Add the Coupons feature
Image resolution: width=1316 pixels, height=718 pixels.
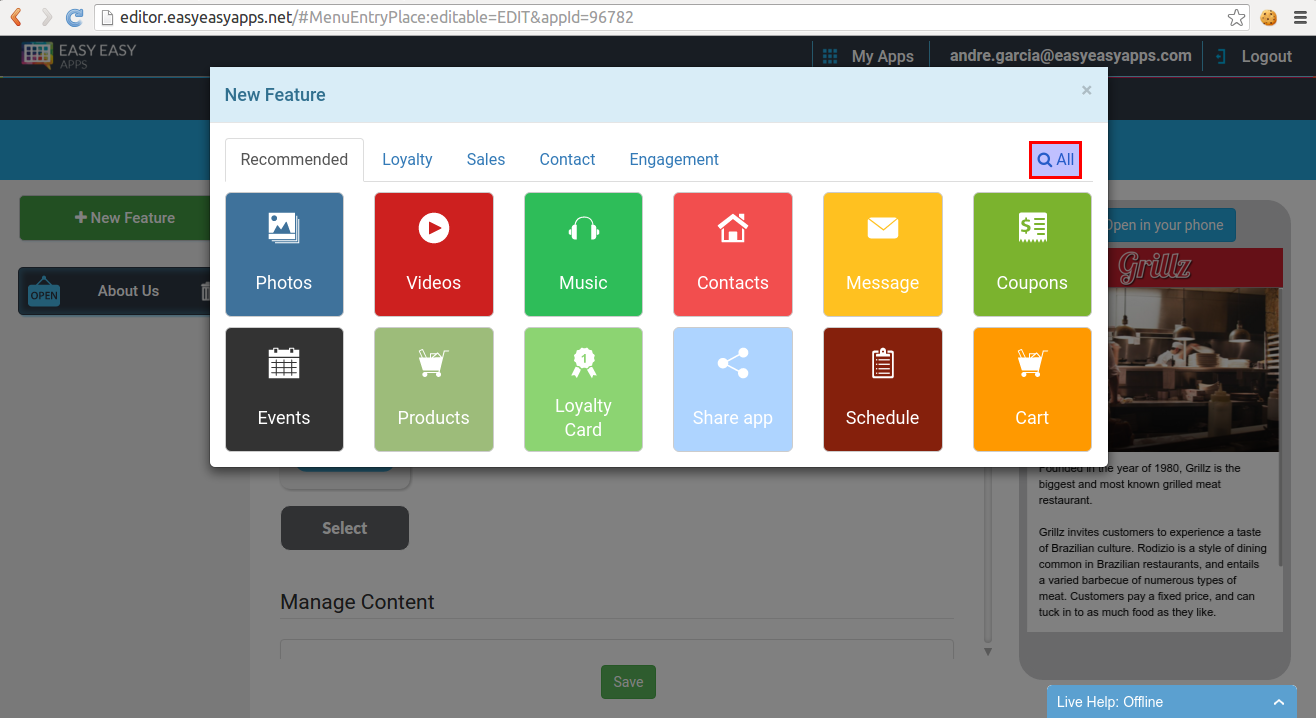pyautogui.click(x=1032, y=254)
